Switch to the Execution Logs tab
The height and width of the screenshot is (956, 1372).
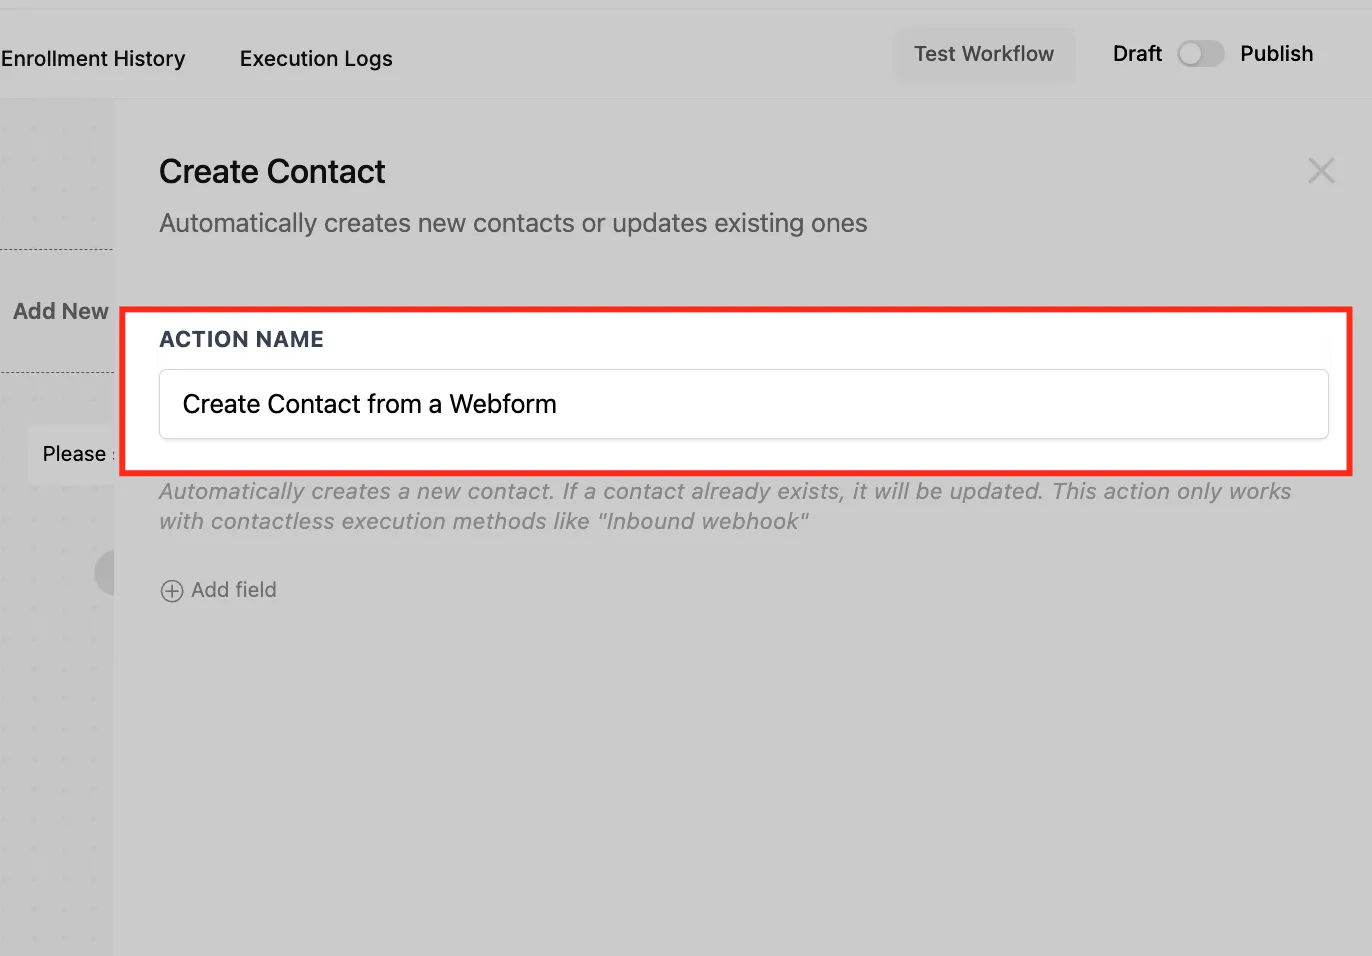click(x=316, y=59)
